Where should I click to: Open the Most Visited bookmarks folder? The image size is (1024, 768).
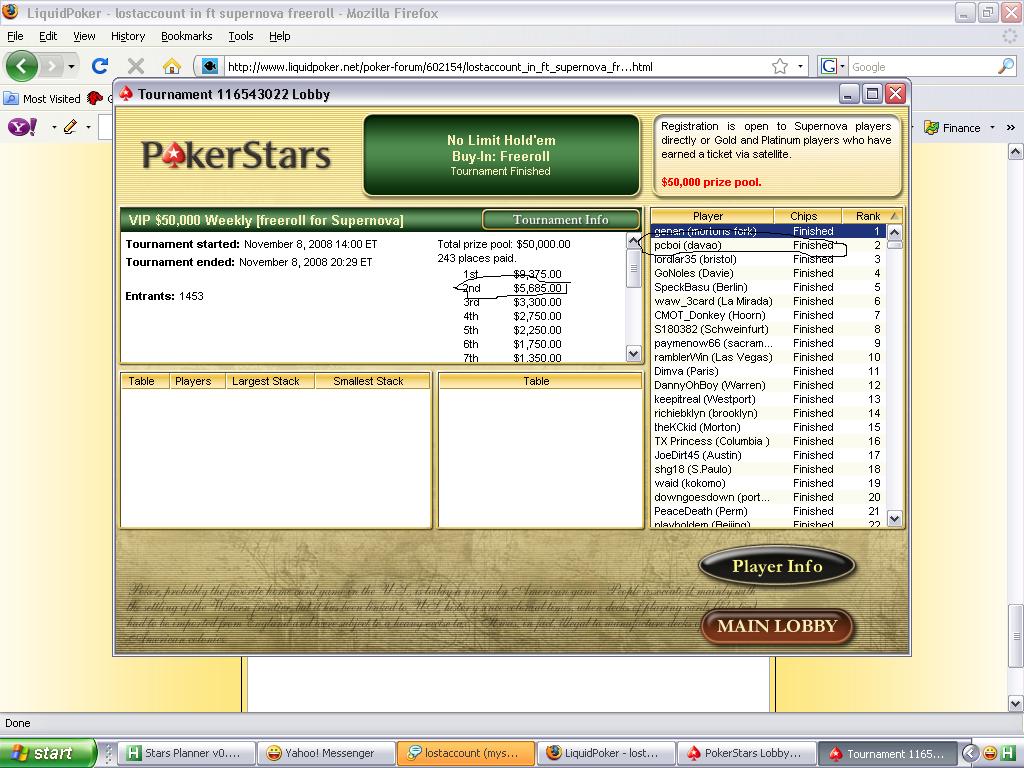tap(42, 99)
